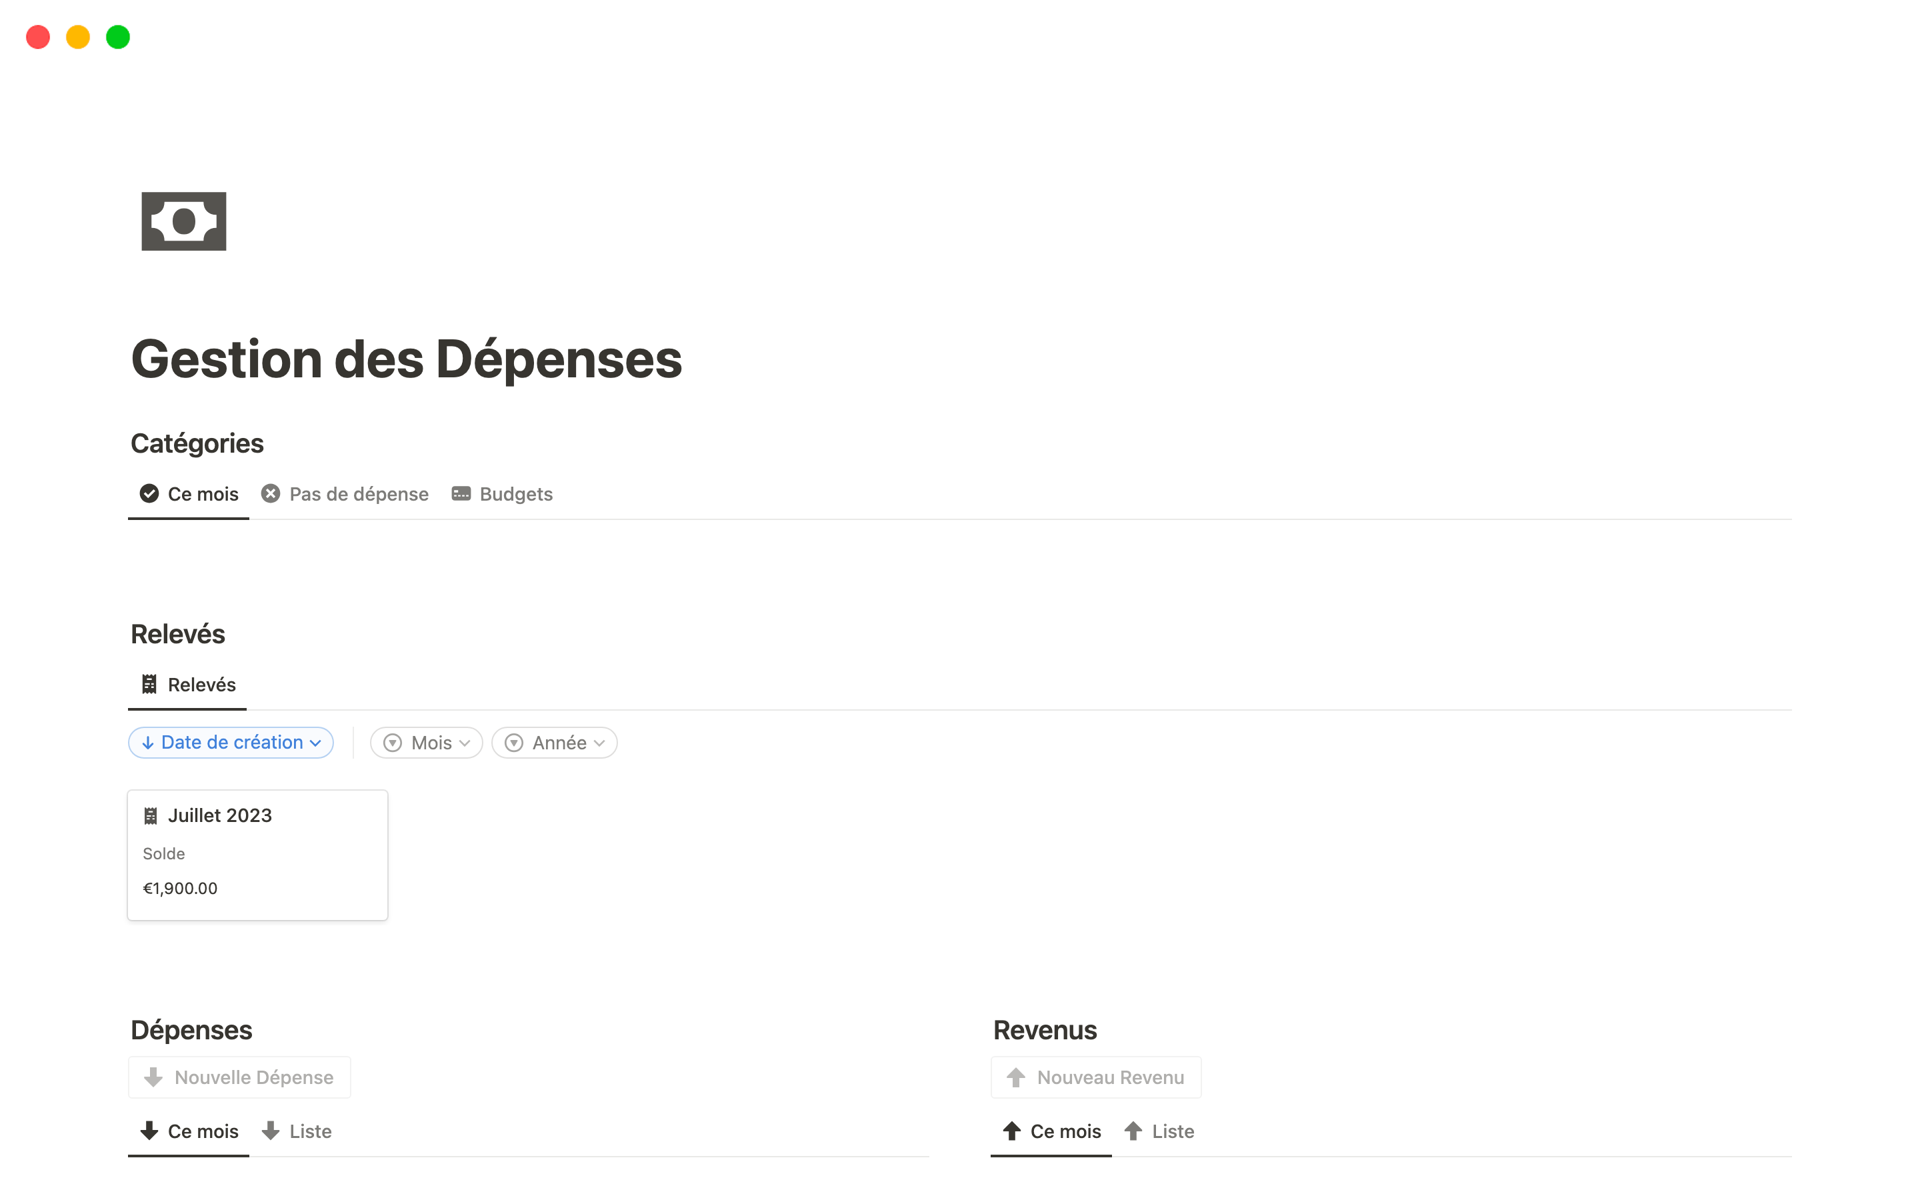This screenshot has height=1200, width=1920.
Task: Click the receipt icon on Relevés tab
Action: 149,685
